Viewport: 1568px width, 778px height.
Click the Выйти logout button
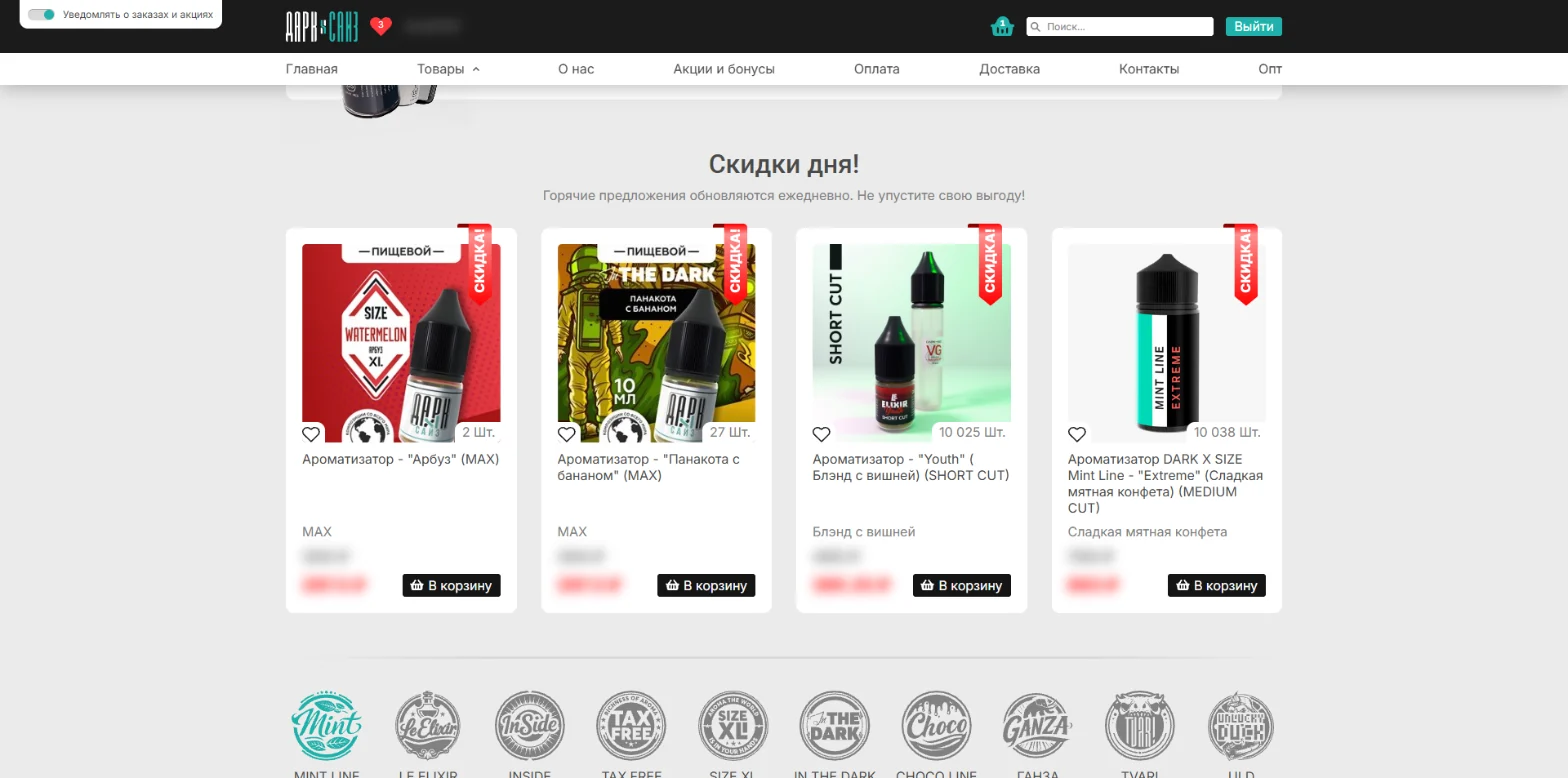pyautogui.click(x=1254, y=27)
